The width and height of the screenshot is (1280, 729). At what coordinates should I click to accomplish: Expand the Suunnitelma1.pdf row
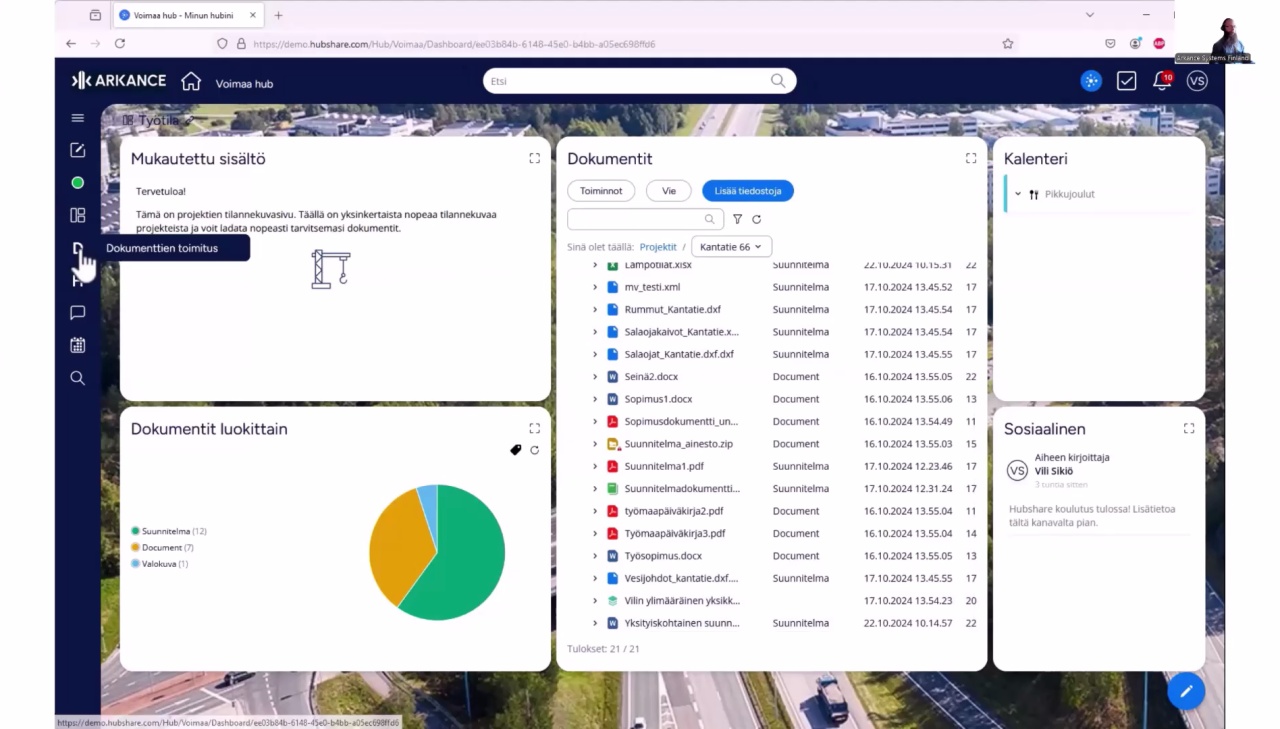pyautogui.click(x=595, y=466)
